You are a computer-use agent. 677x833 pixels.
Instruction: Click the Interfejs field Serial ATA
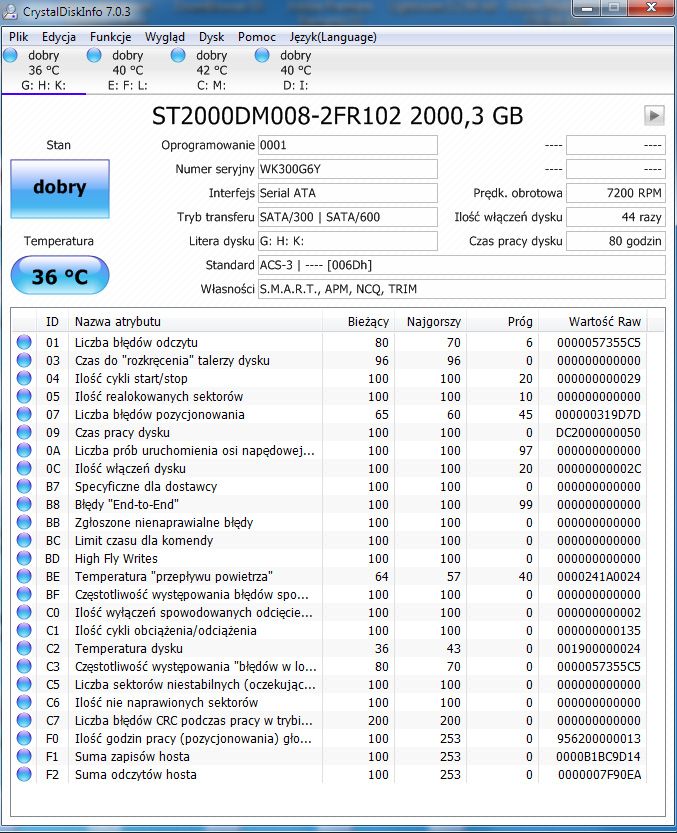[348, 193]
